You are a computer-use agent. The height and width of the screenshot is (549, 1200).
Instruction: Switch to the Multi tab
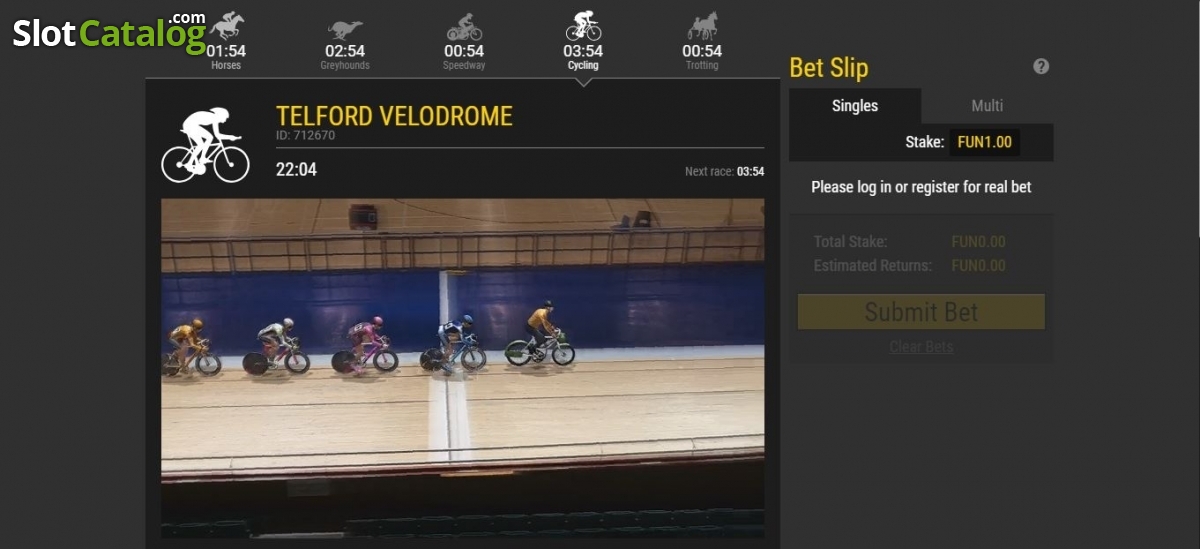coord(987,106)
